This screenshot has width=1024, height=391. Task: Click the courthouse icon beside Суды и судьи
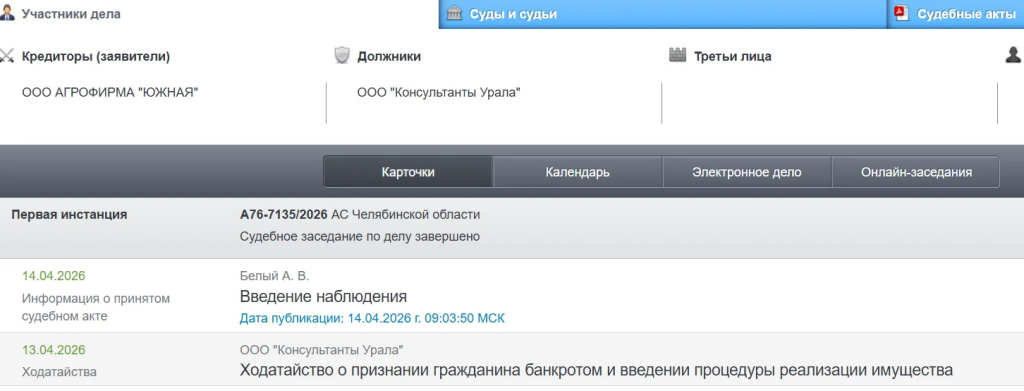455,14
